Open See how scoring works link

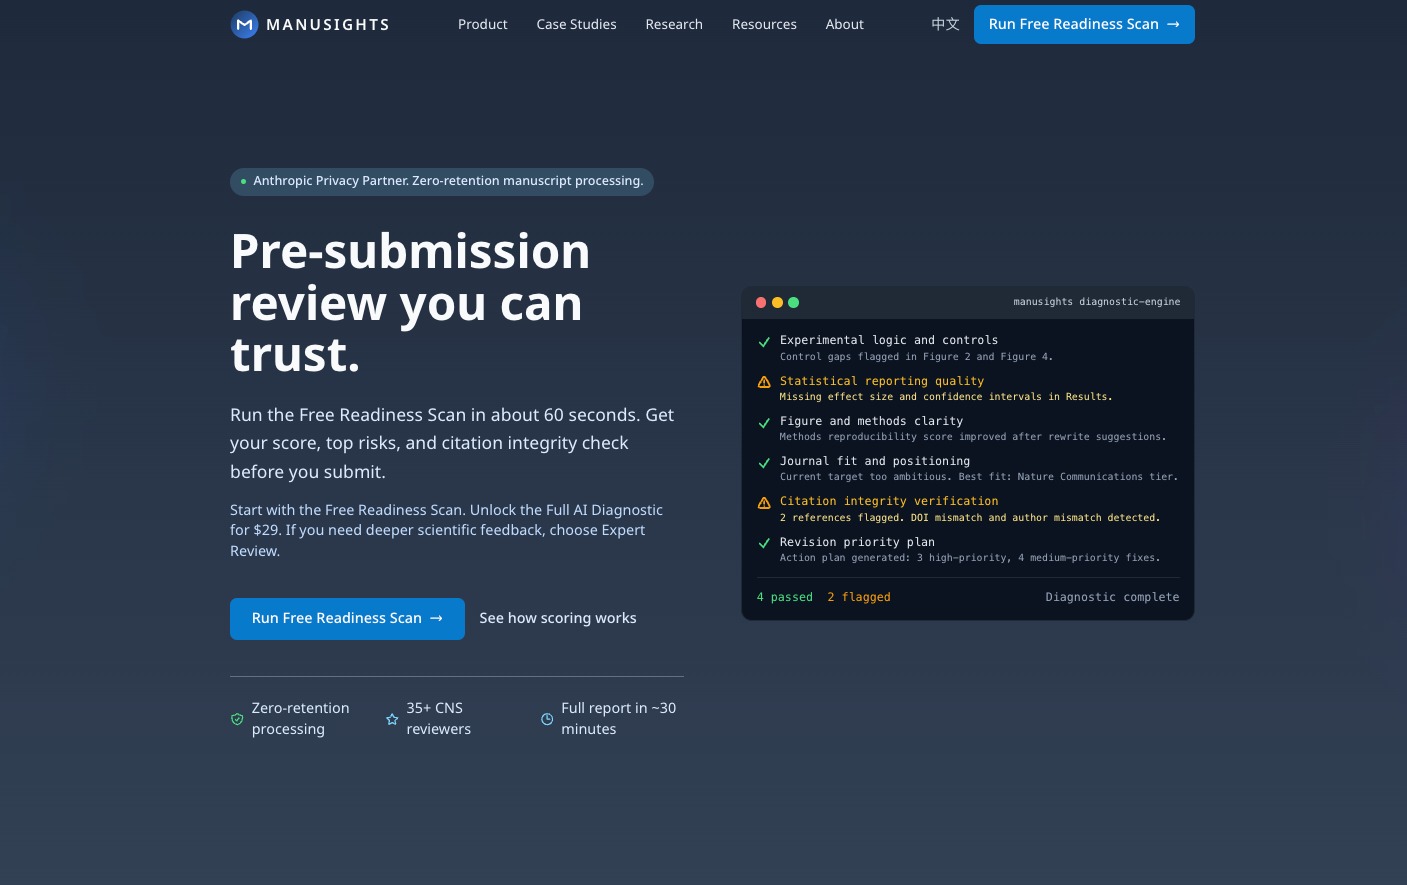558,618
